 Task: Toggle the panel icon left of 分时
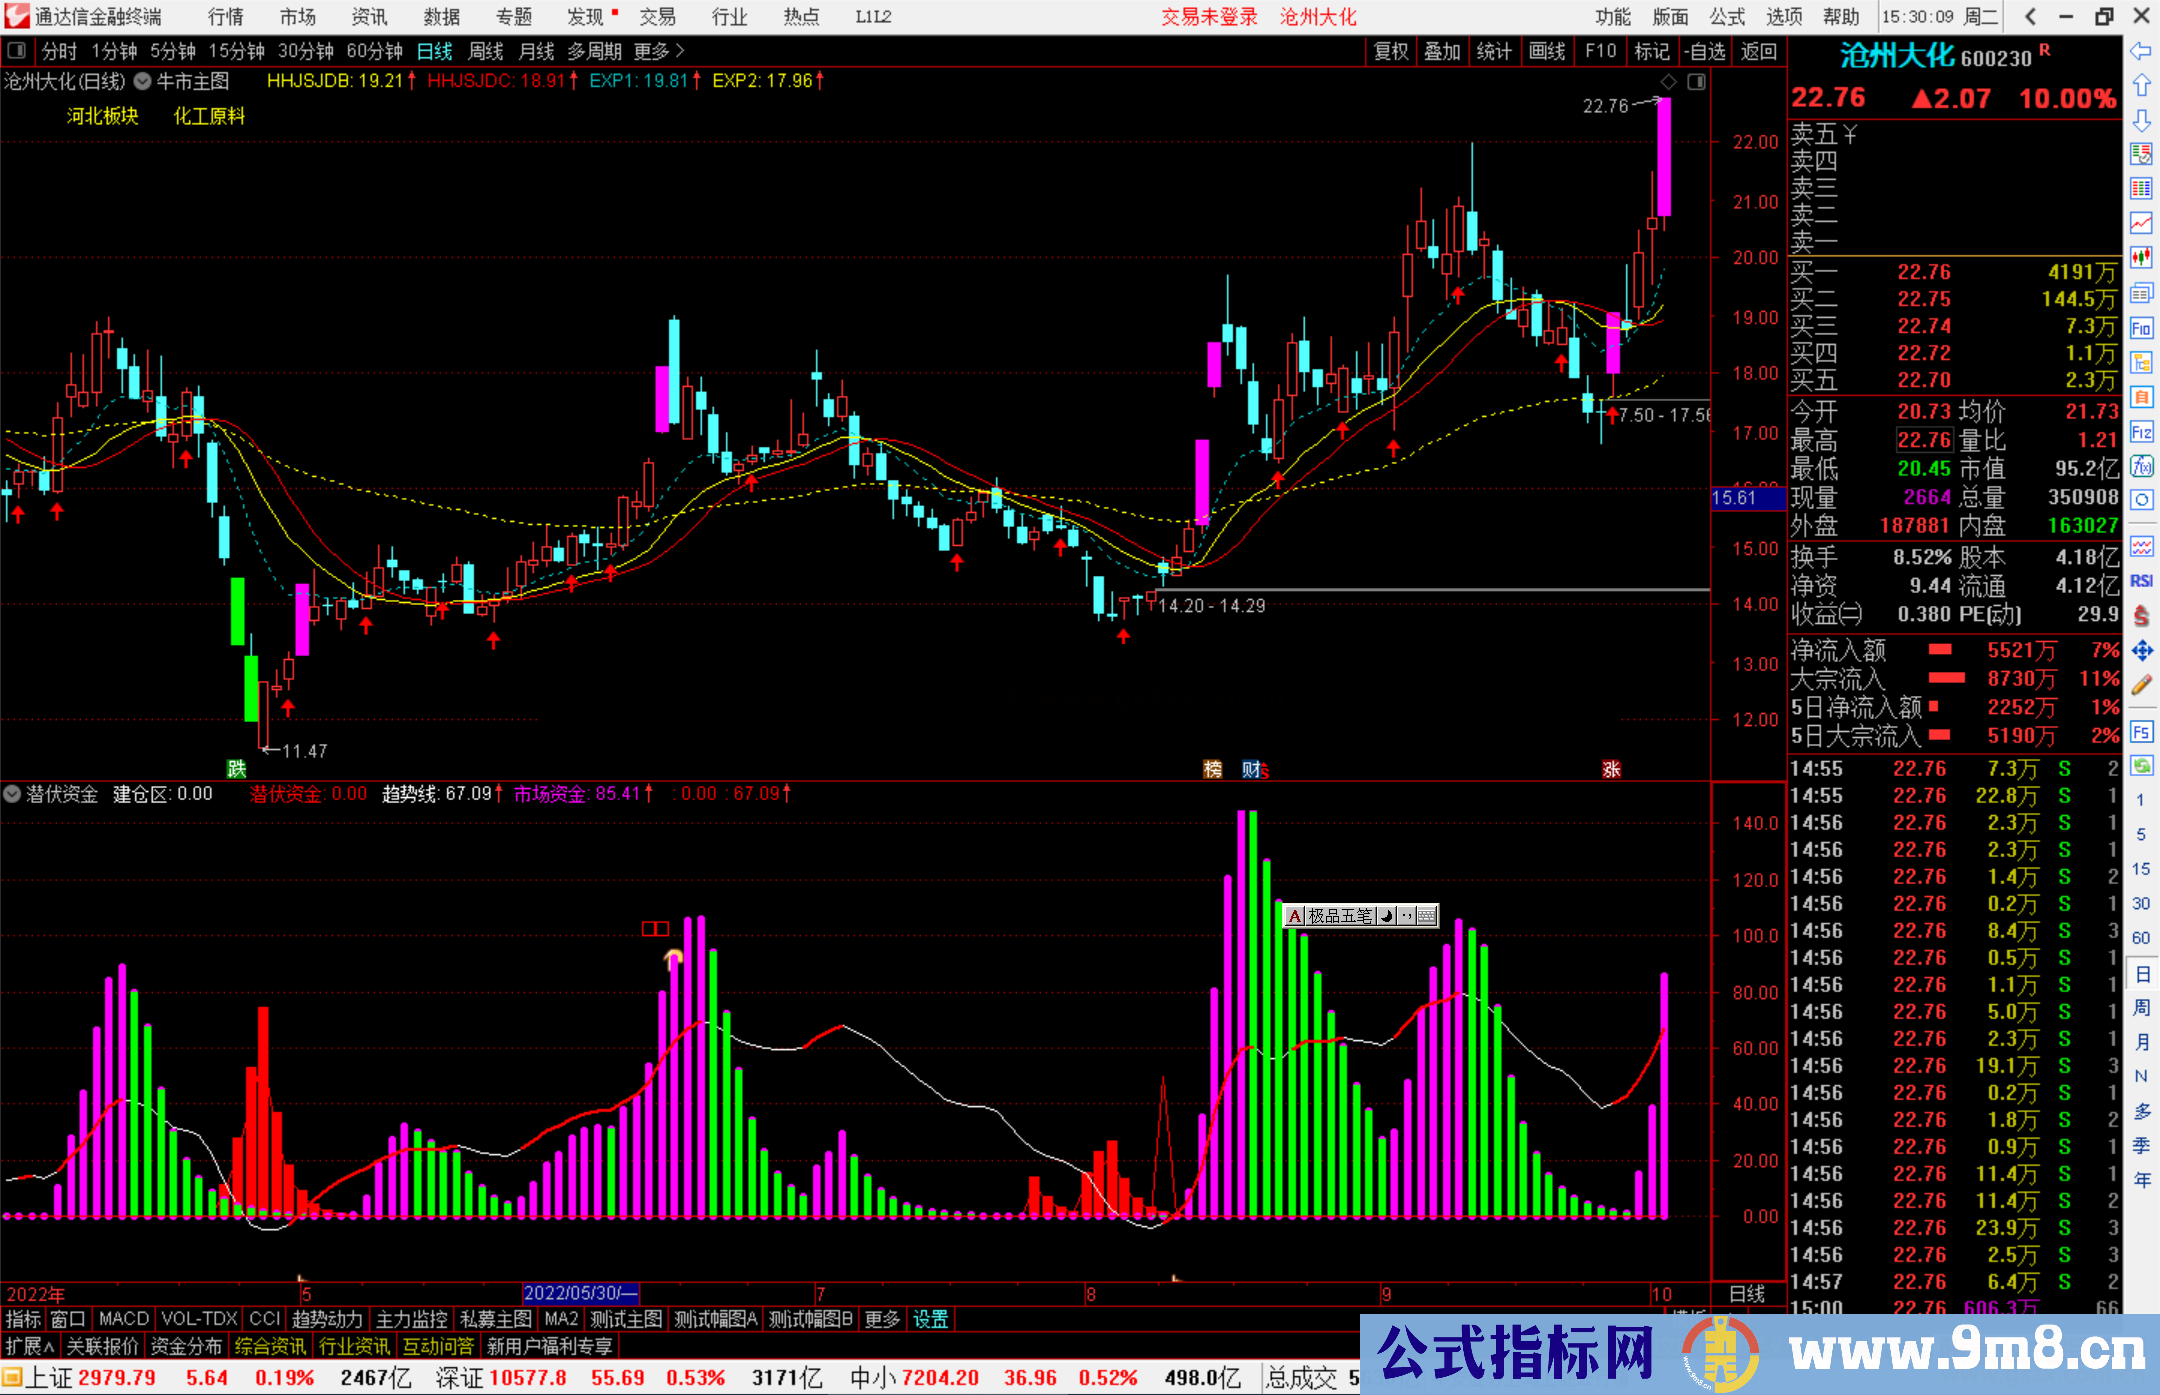click(x=17, y=51)
